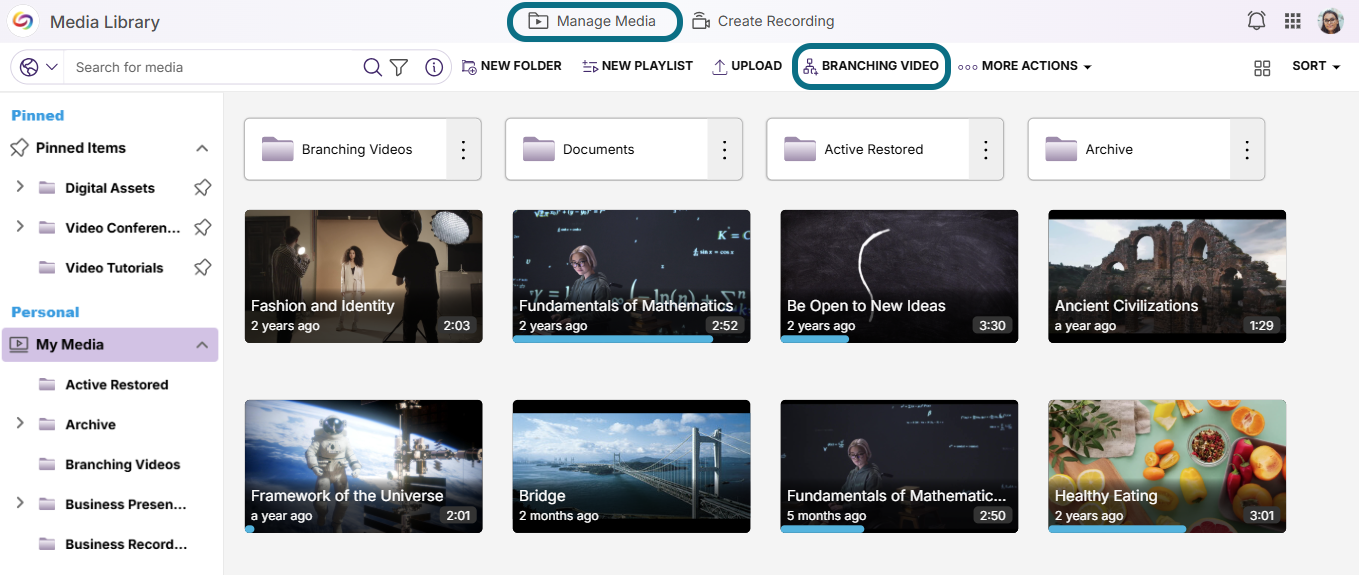Open options for Archive folder card
The width and height of the screenshot is (1359, 575).
(1247, 149)
